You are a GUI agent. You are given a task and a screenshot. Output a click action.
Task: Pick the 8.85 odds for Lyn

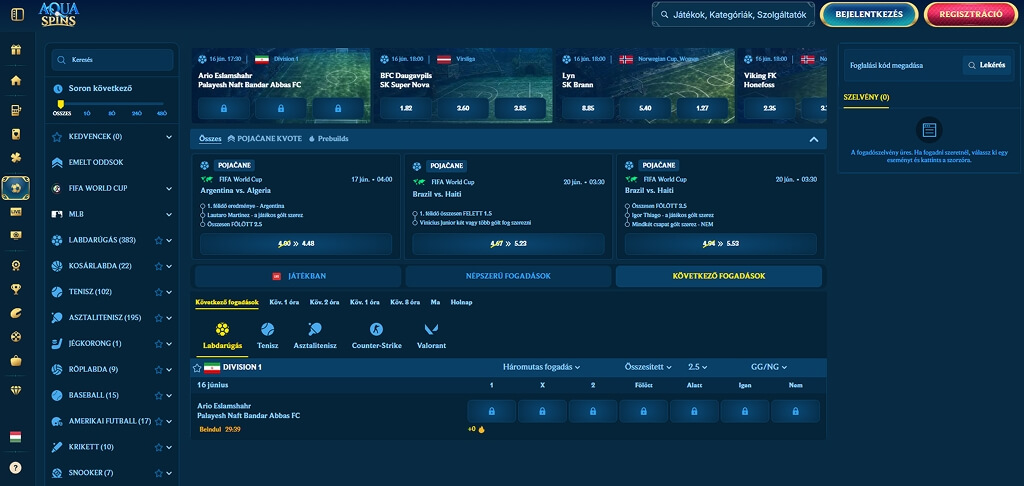point(587,108)
